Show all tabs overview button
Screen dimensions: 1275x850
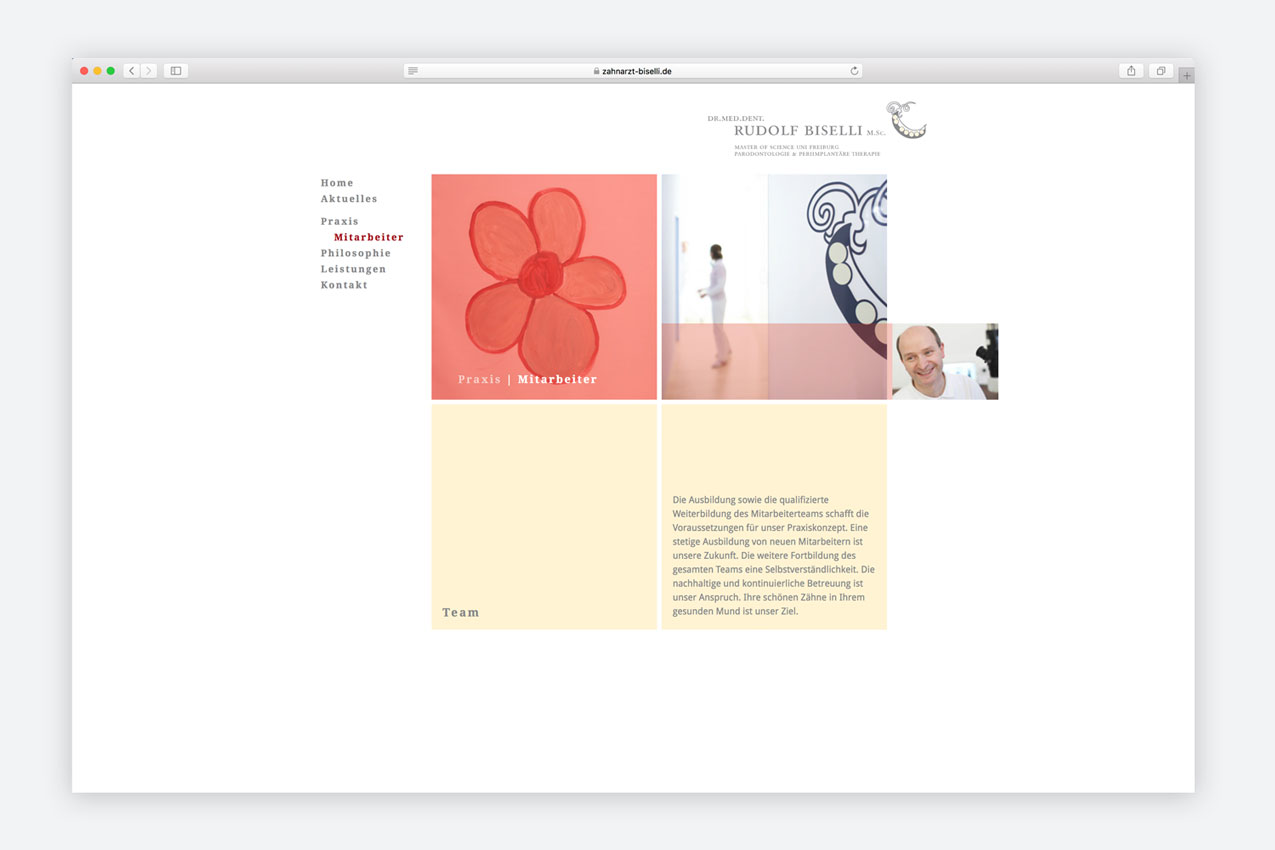[1161, 71]
